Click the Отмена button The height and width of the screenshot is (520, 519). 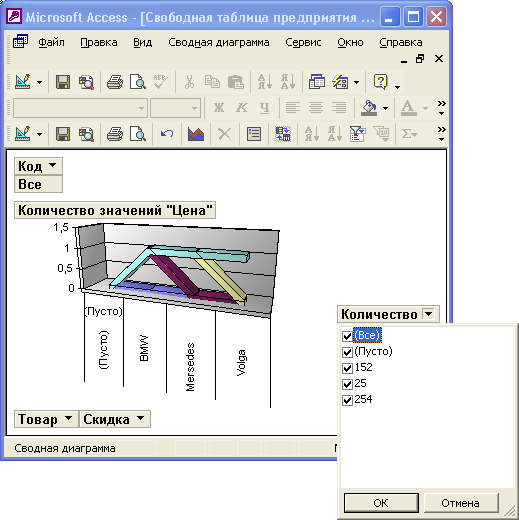461,503
